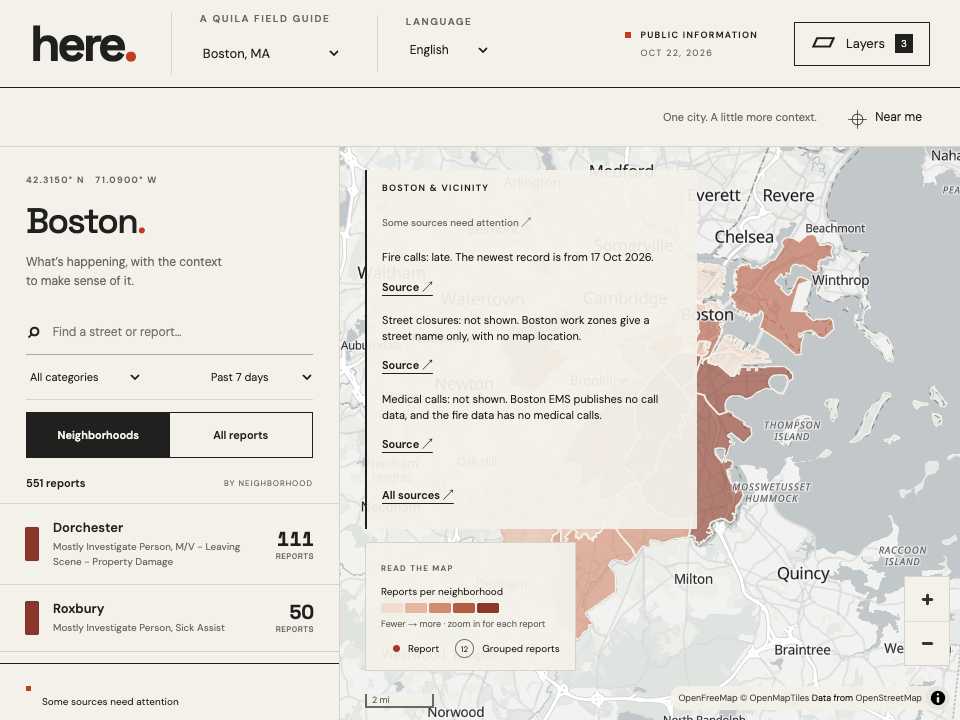Focus the 'Find a street or report' field

(x=169, y=332)
